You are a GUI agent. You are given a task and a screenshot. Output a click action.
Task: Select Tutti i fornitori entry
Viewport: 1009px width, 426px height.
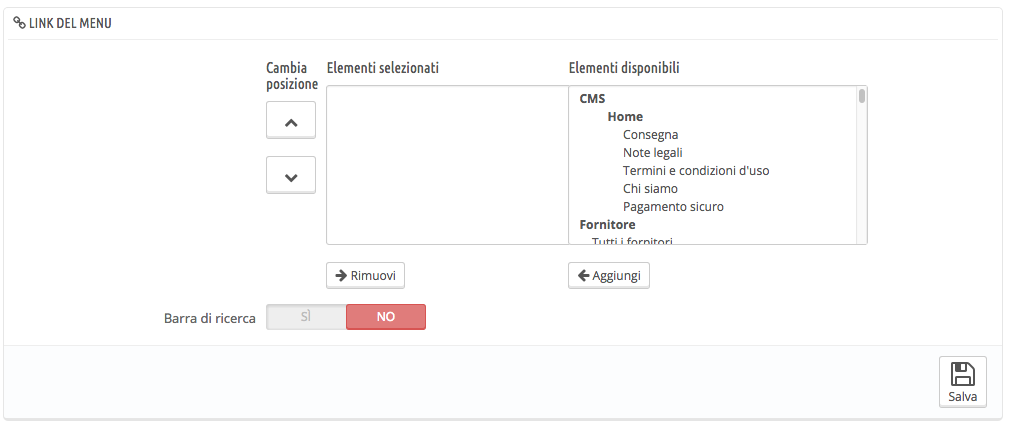coord(626,240)
